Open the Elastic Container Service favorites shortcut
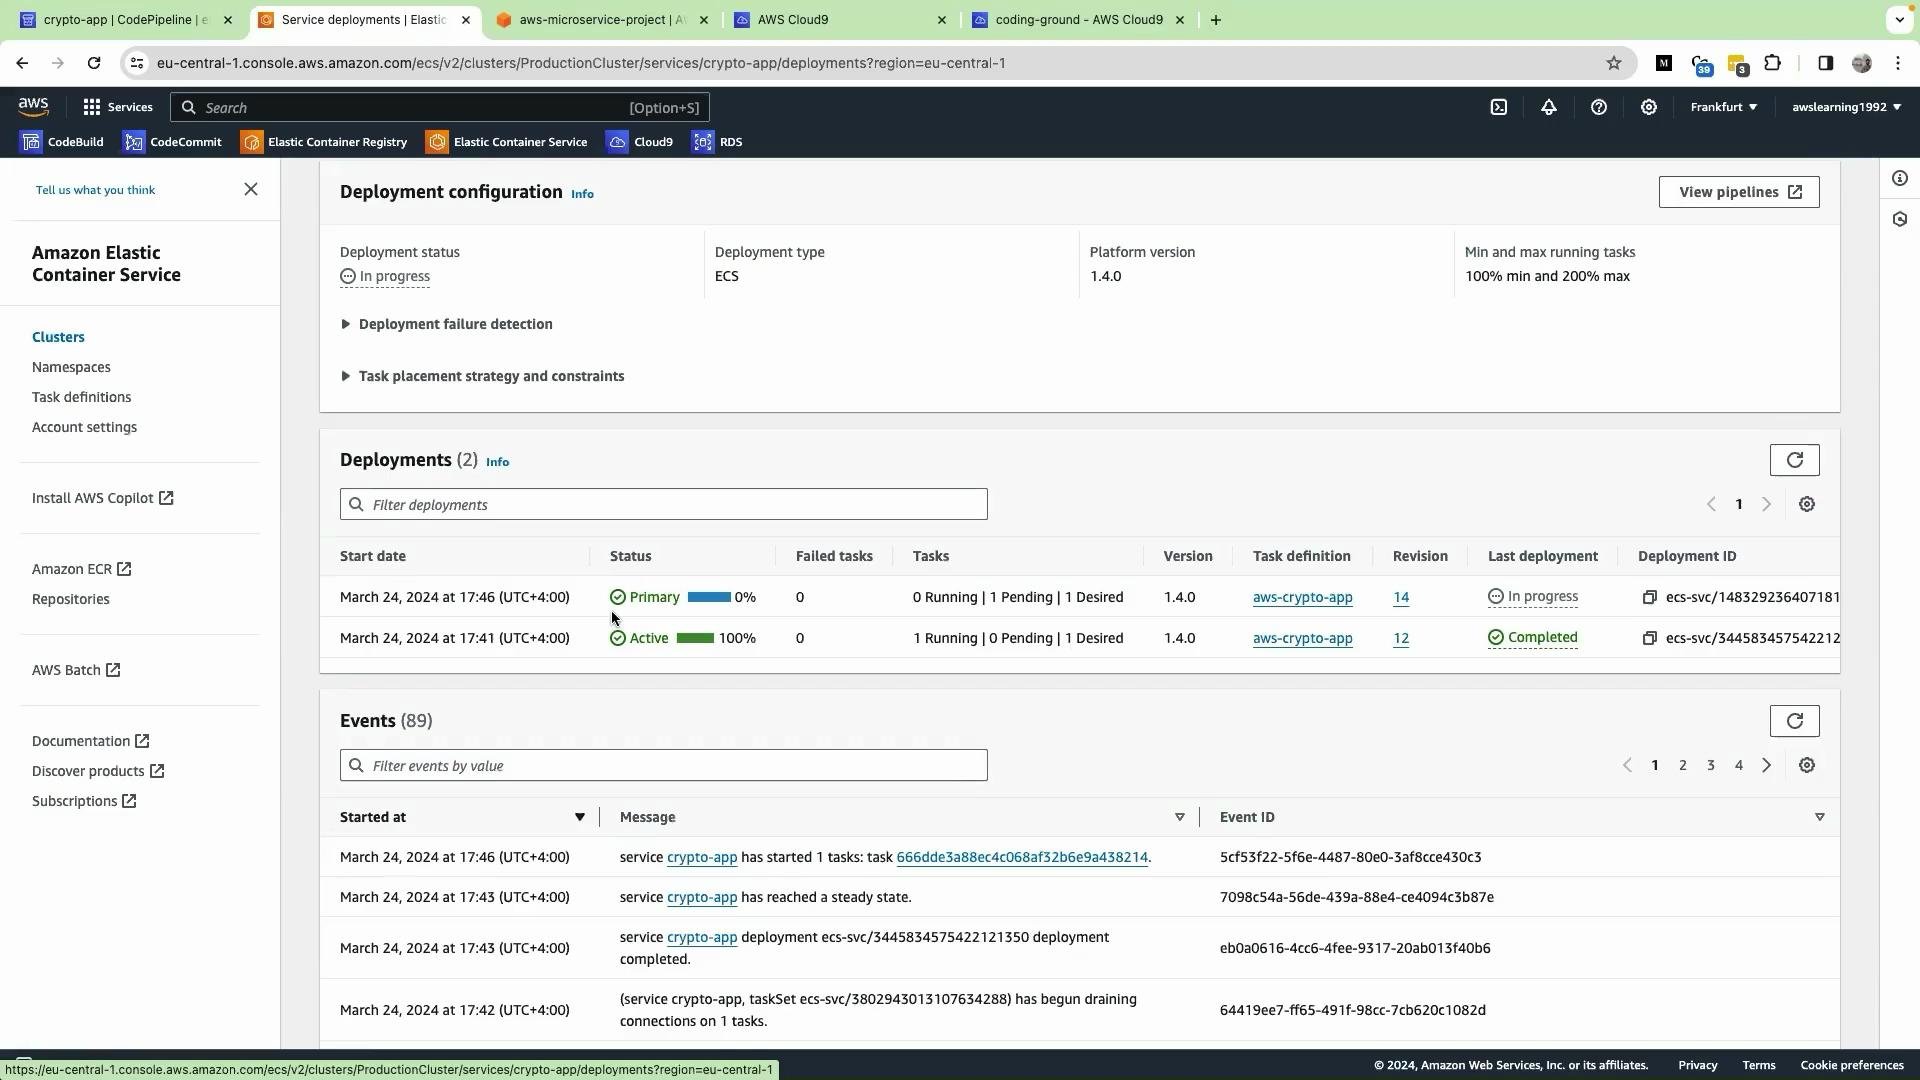This screenshot has height=1080, width=1920. click(x=507, y=142)
